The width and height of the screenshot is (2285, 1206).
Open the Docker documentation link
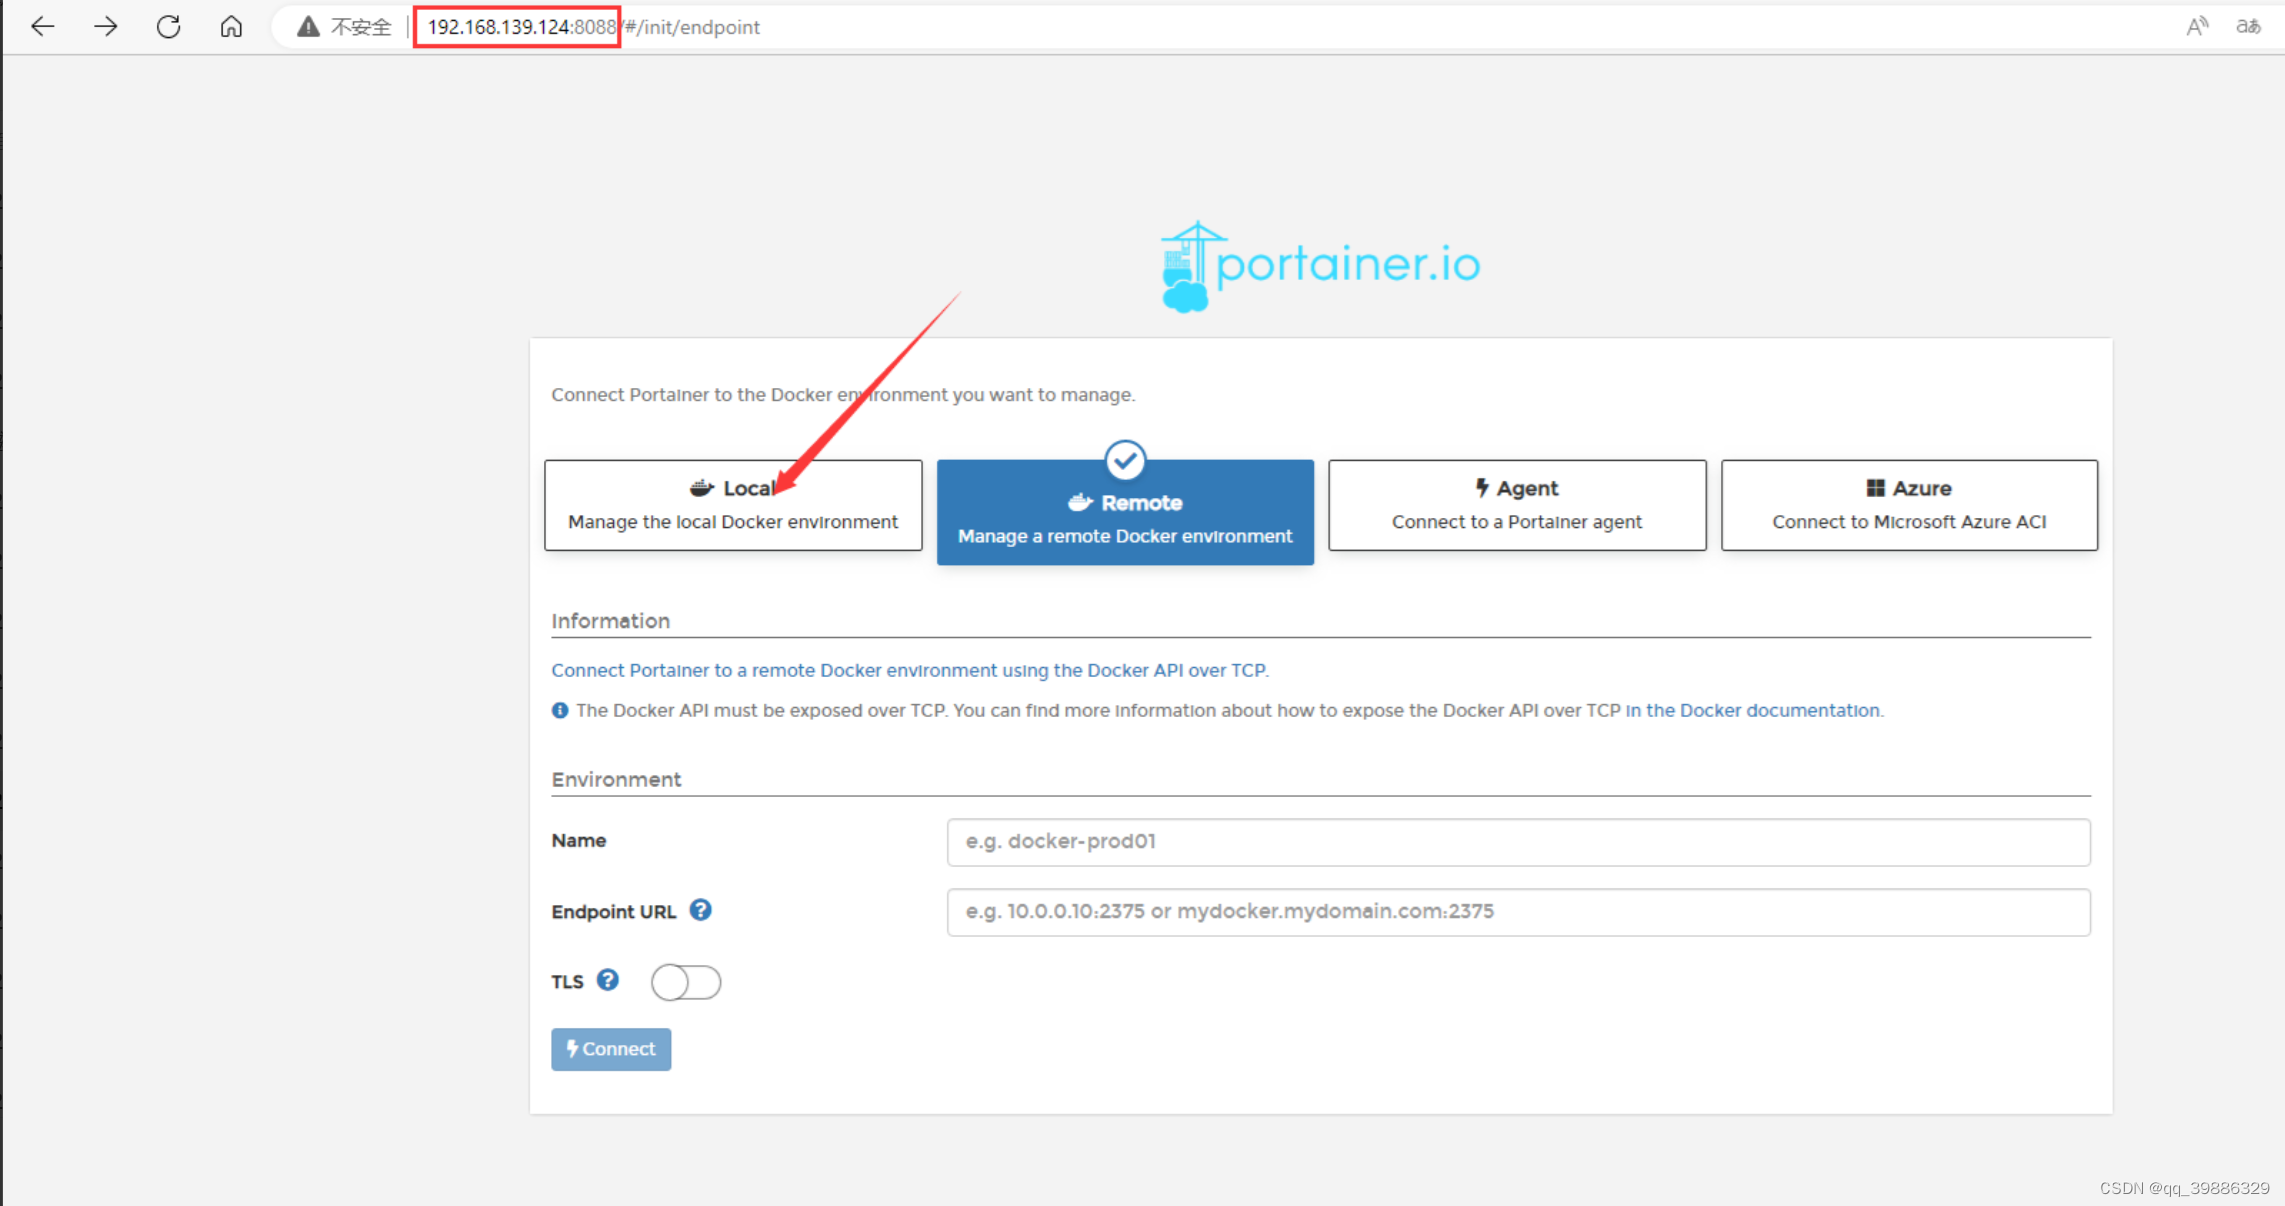[x=1754, y=710]
